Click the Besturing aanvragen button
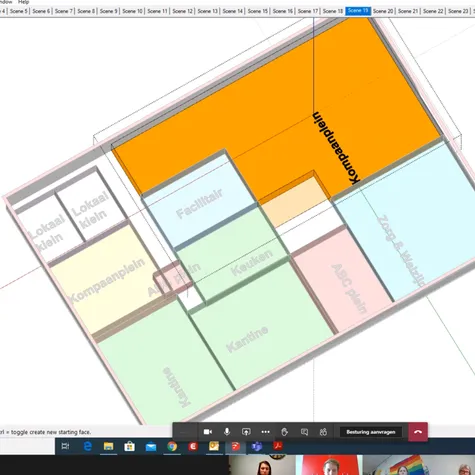This screenshot has width=475, height=475. [x=371, y=432]
